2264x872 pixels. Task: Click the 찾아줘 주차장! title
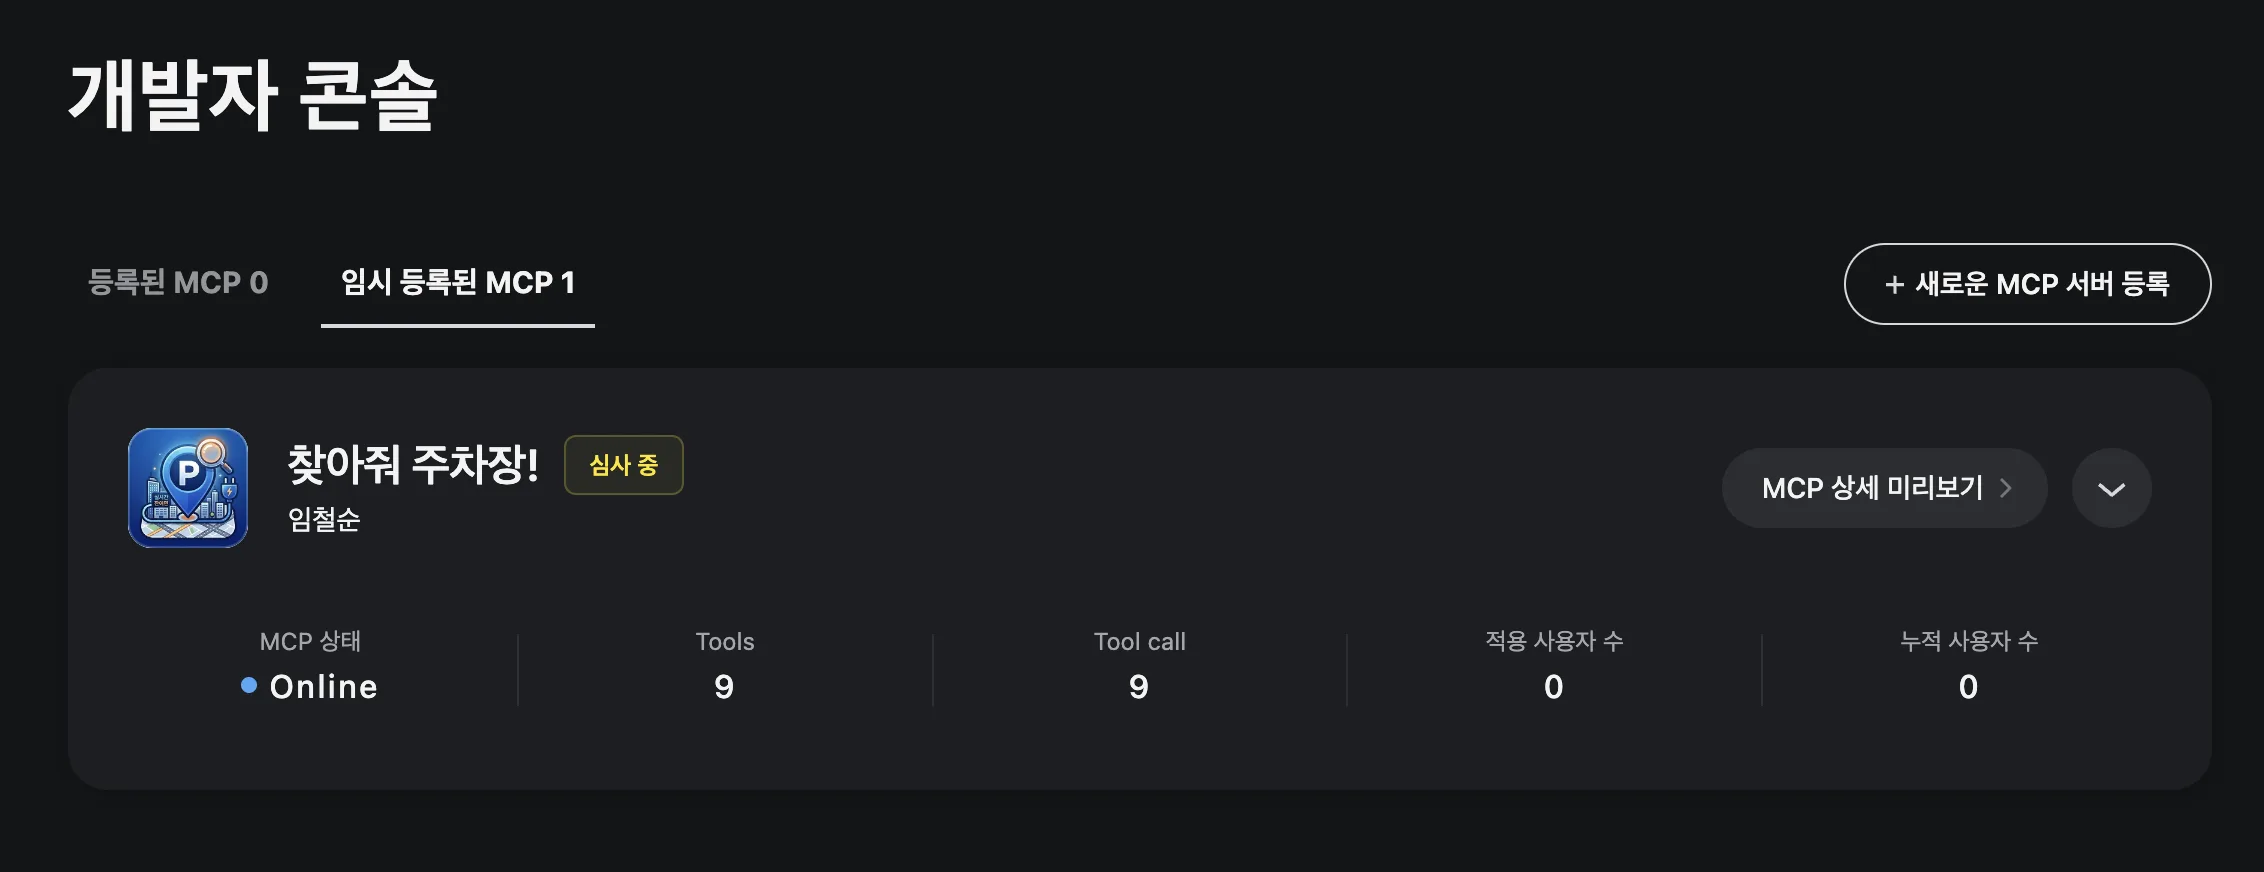tap(413, 465)
